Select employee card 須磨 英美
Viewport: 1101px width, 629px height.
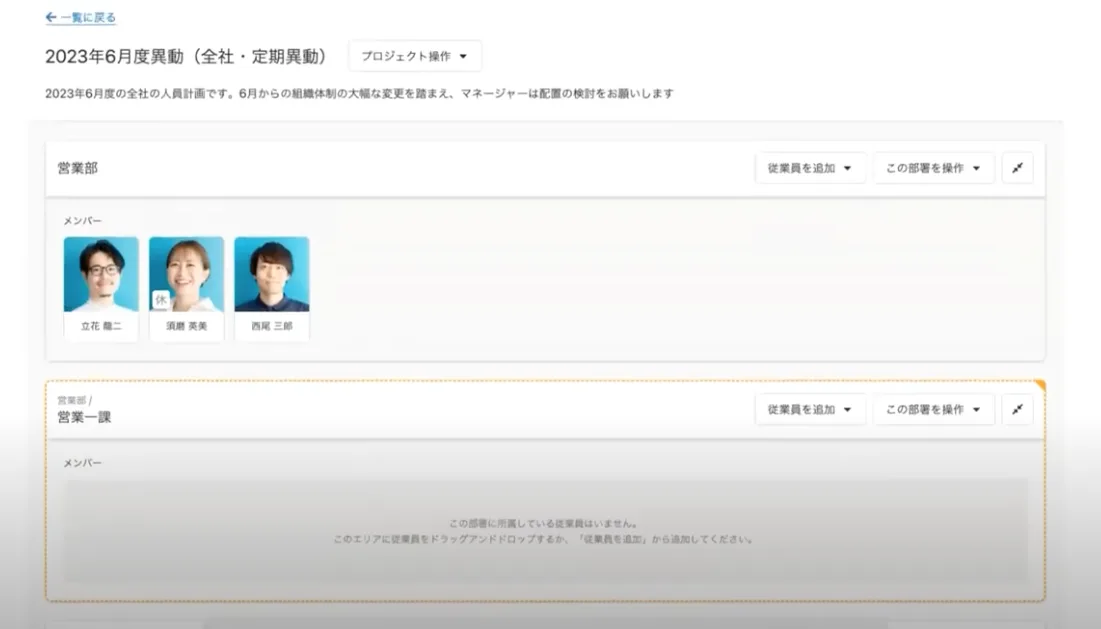[187, 289]
